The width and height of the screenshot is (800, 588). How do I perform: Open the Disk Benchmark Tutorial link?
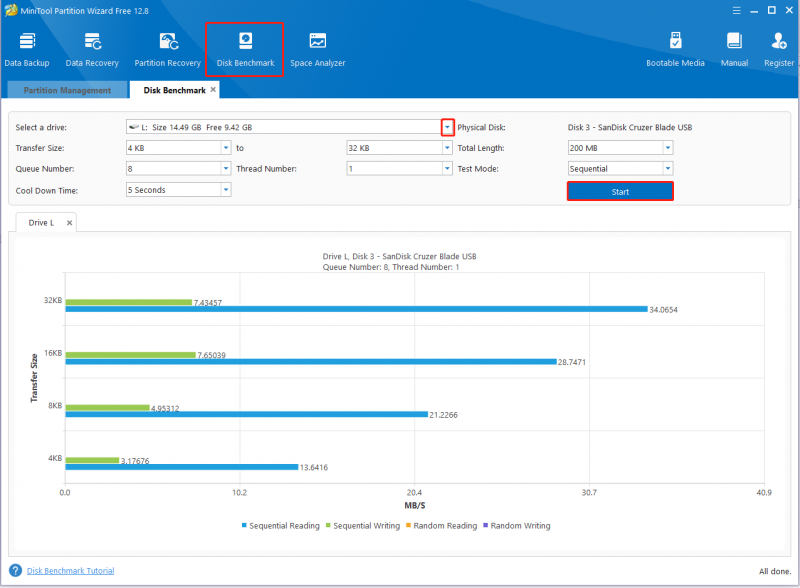(x=70, y=571)
